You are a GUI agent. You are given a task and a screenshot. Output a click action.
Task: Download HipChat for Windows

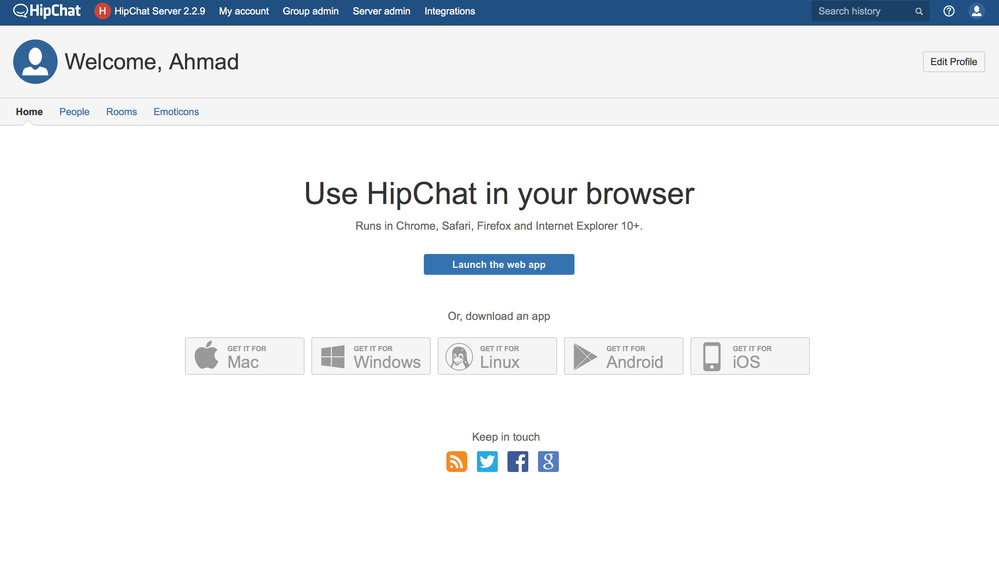[x=371, y=356]
